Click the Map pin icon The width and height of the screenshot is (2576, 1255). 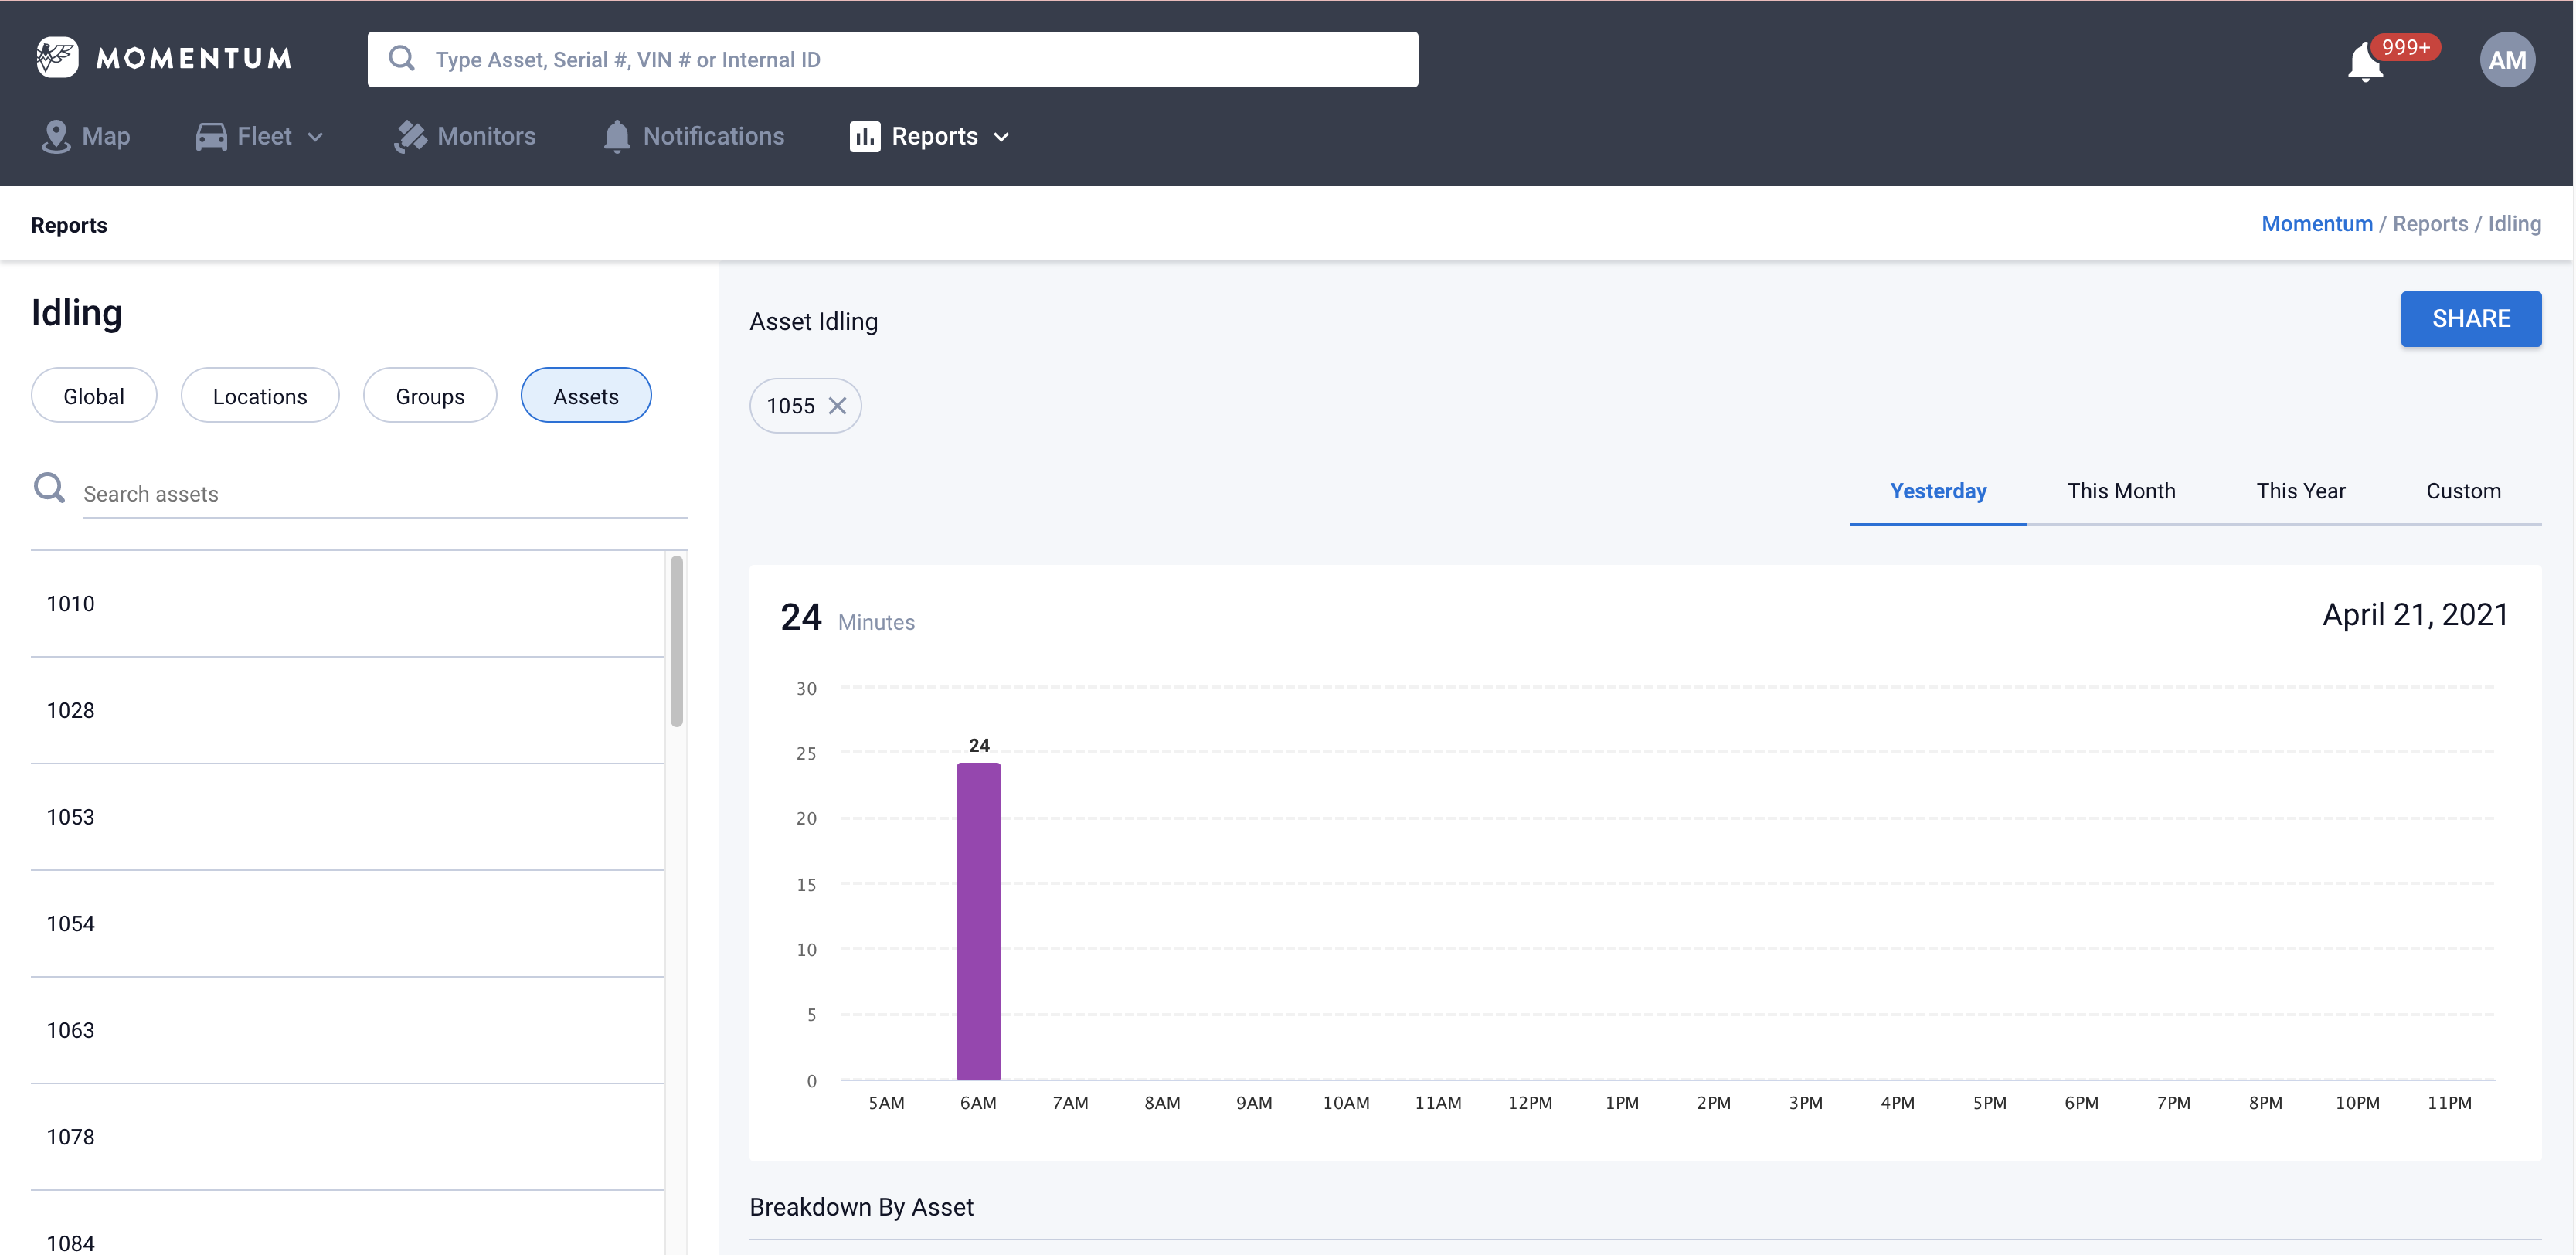coord(56,136)
